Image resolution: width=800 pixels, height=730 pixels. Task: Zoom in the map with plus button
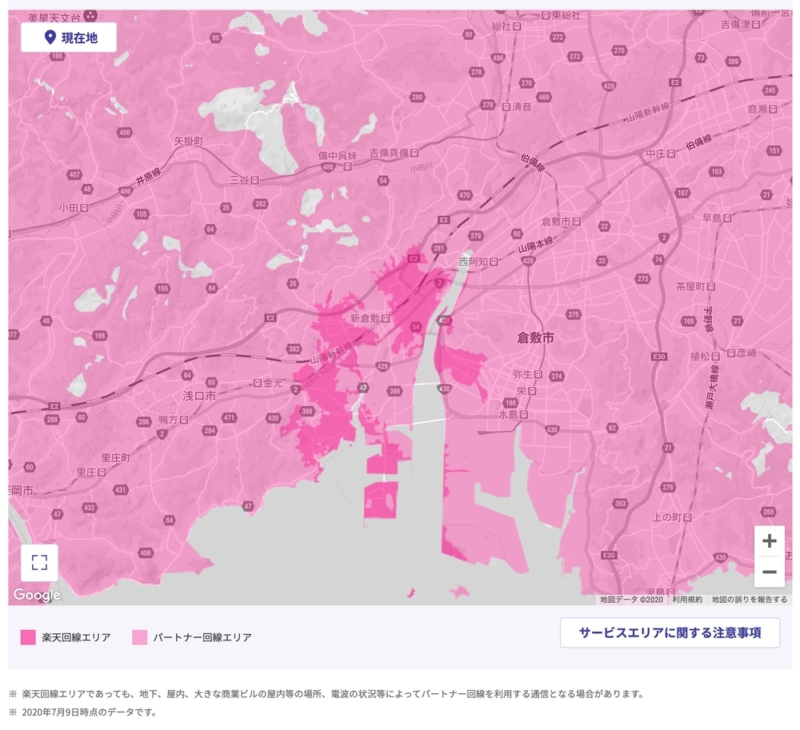769,541
